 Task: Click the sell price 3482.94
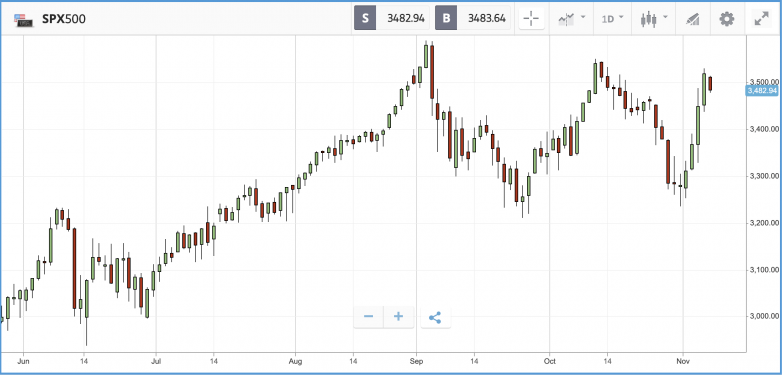tap(406, 19)
